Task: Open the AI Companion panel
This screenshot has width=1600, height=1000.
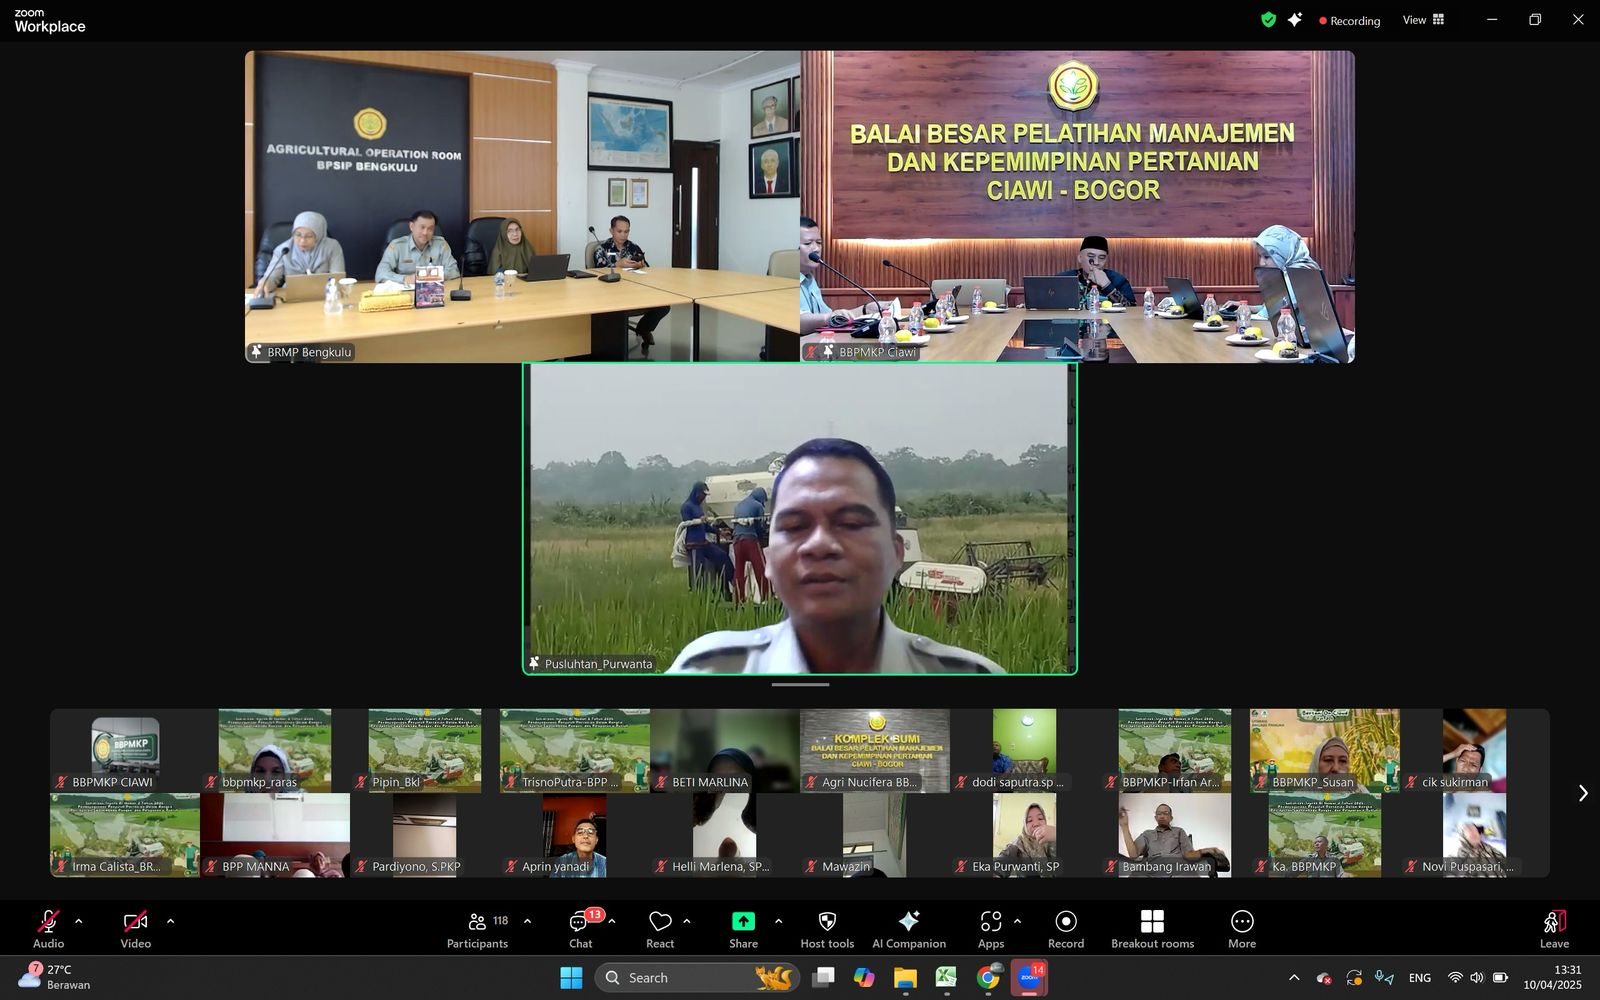Action: point(909,929)
